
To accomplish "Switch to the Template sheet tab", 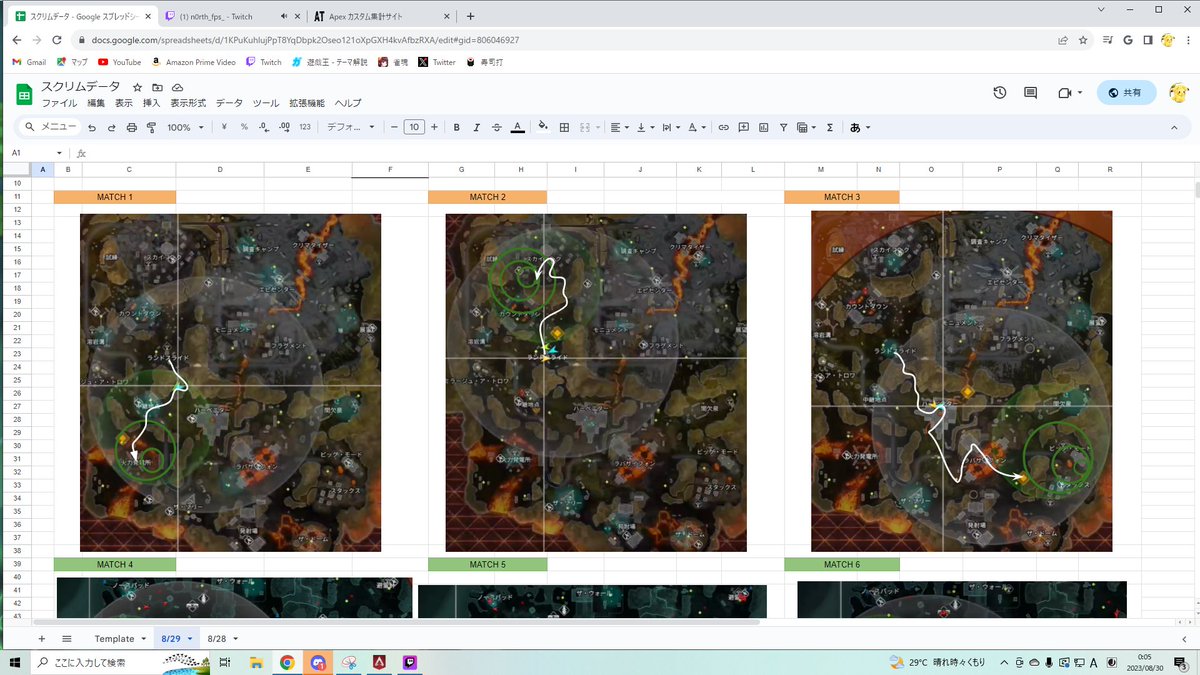I will click(114, 638).
